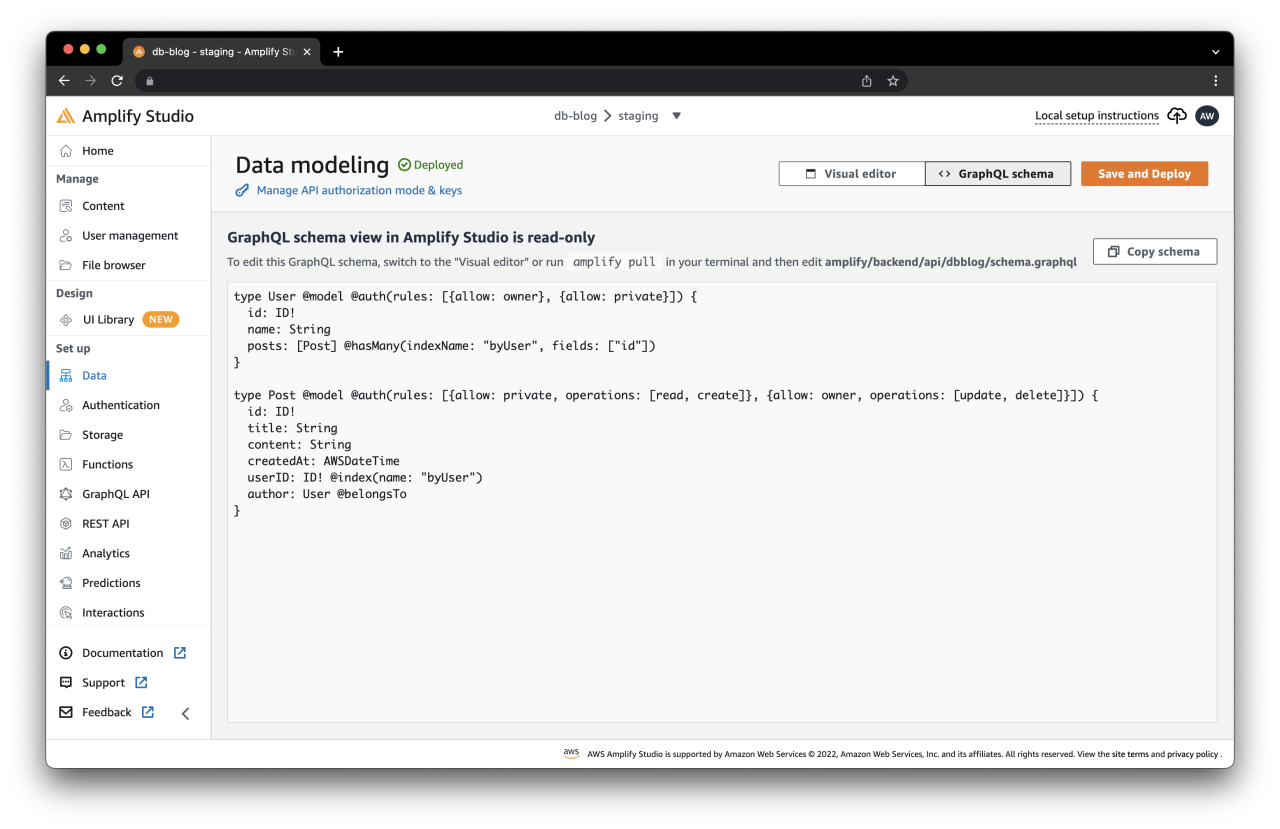Screen dimensions: 1280x829
Task: Click the 'amplify pull' command text
Action: pos(614,262)
